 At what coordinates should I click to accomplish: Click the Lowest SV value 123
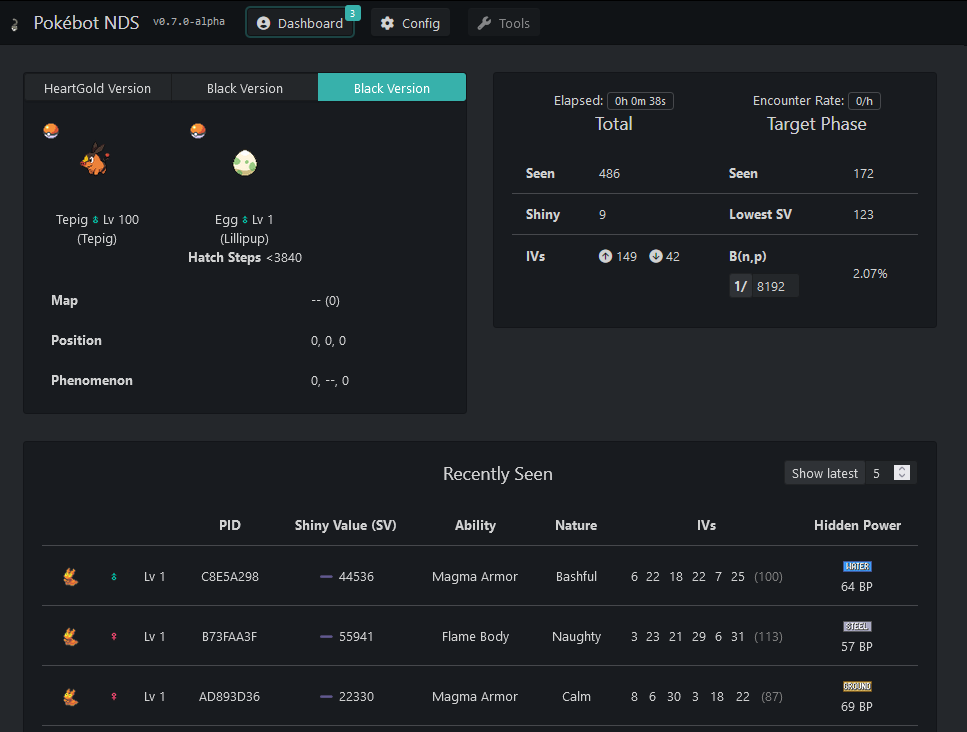(x=863, y=215)
